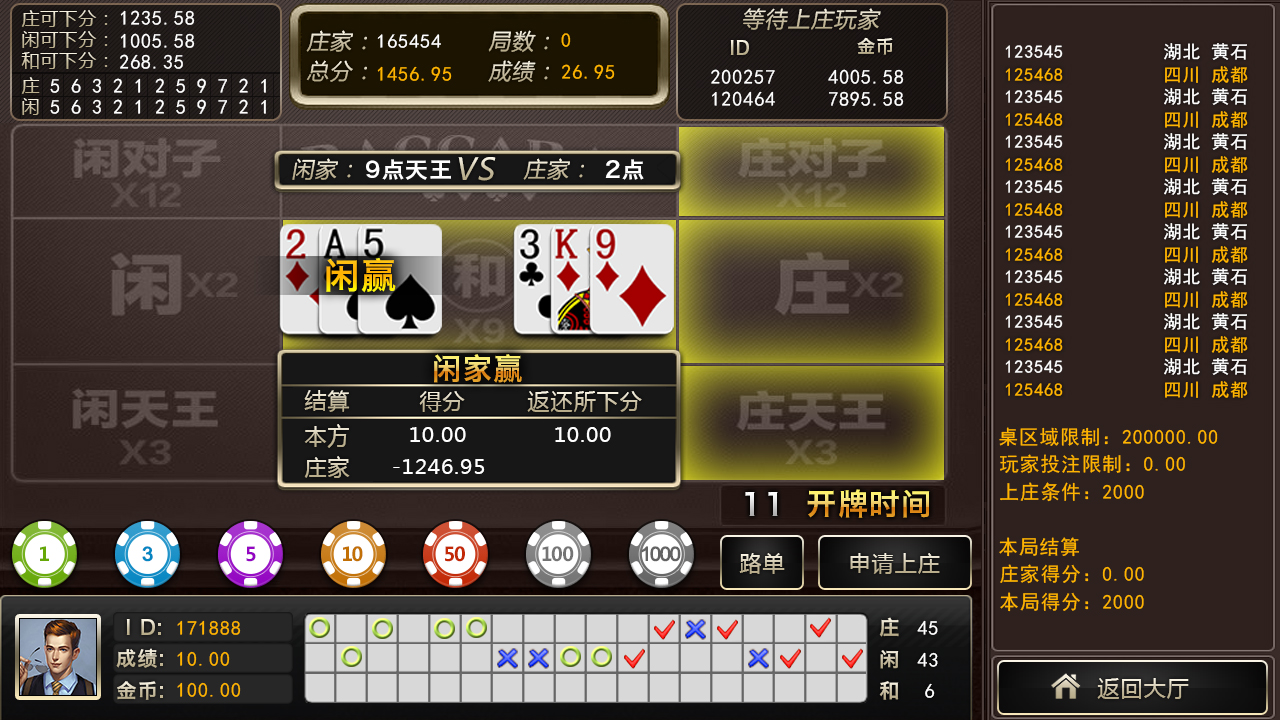Click the nine of diamonds card
Viewport: 1280px width, 720px height.
click(x=632, y=279)
